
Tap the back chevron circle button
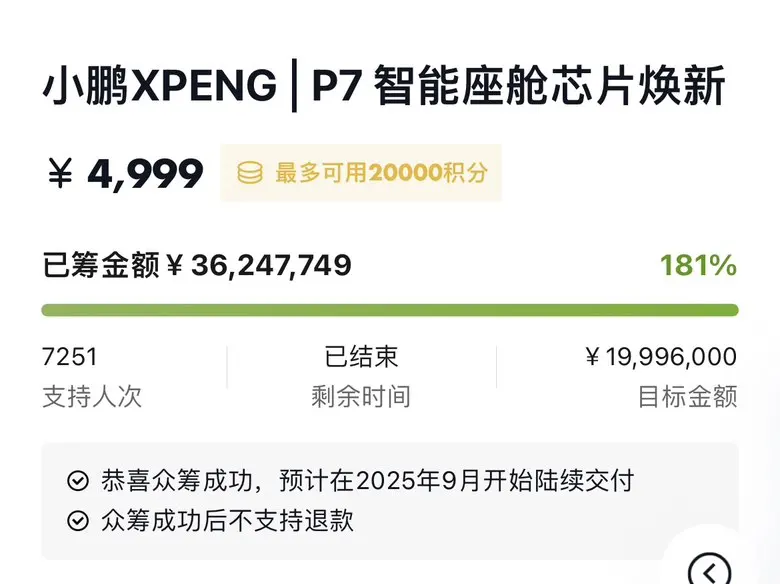point(710,569)
